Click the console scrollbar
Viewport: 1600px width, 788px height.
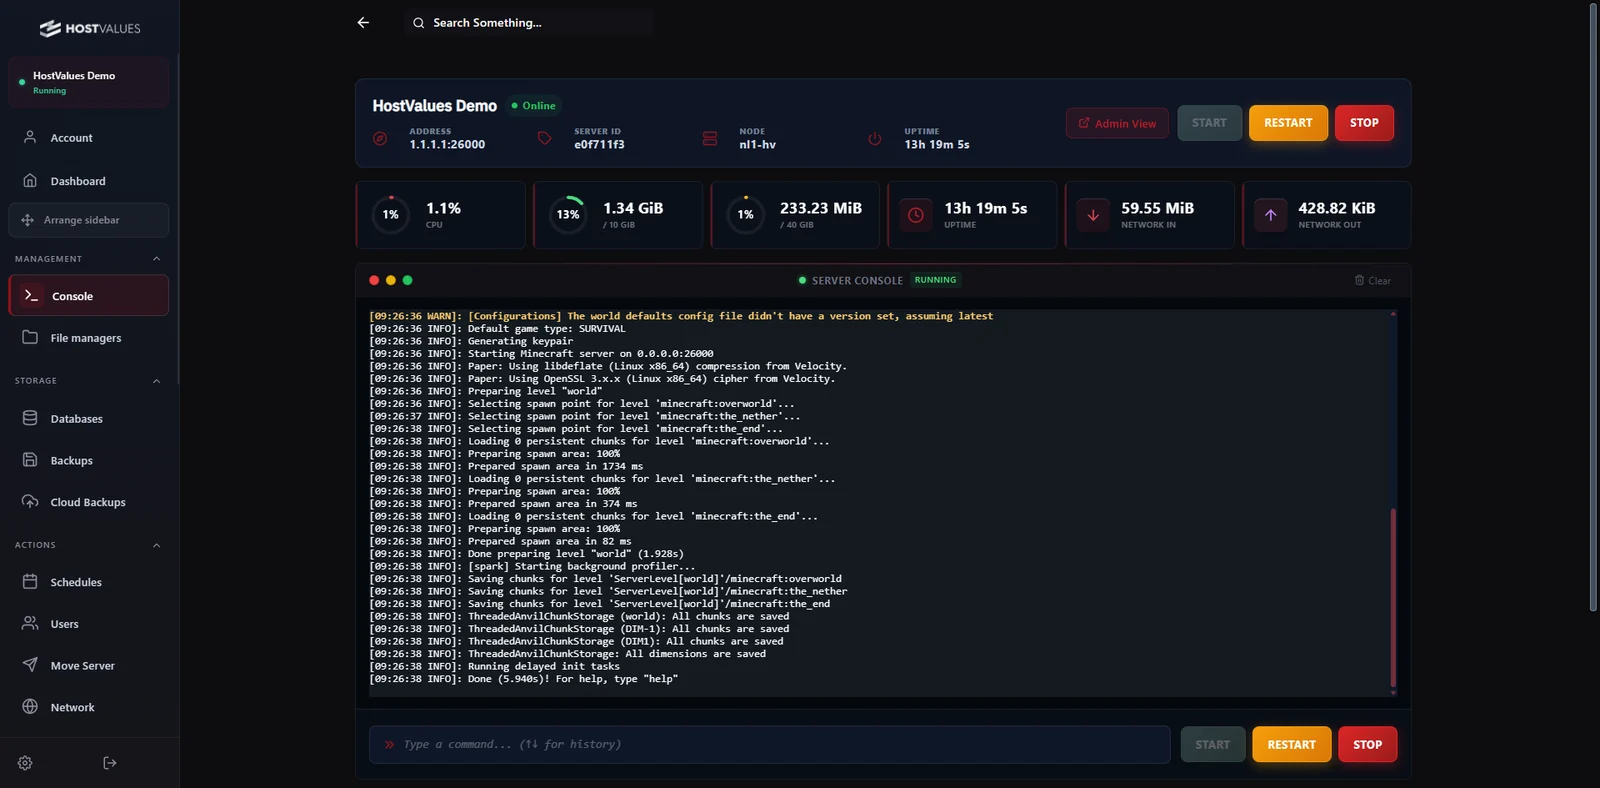click(1393, 597)
